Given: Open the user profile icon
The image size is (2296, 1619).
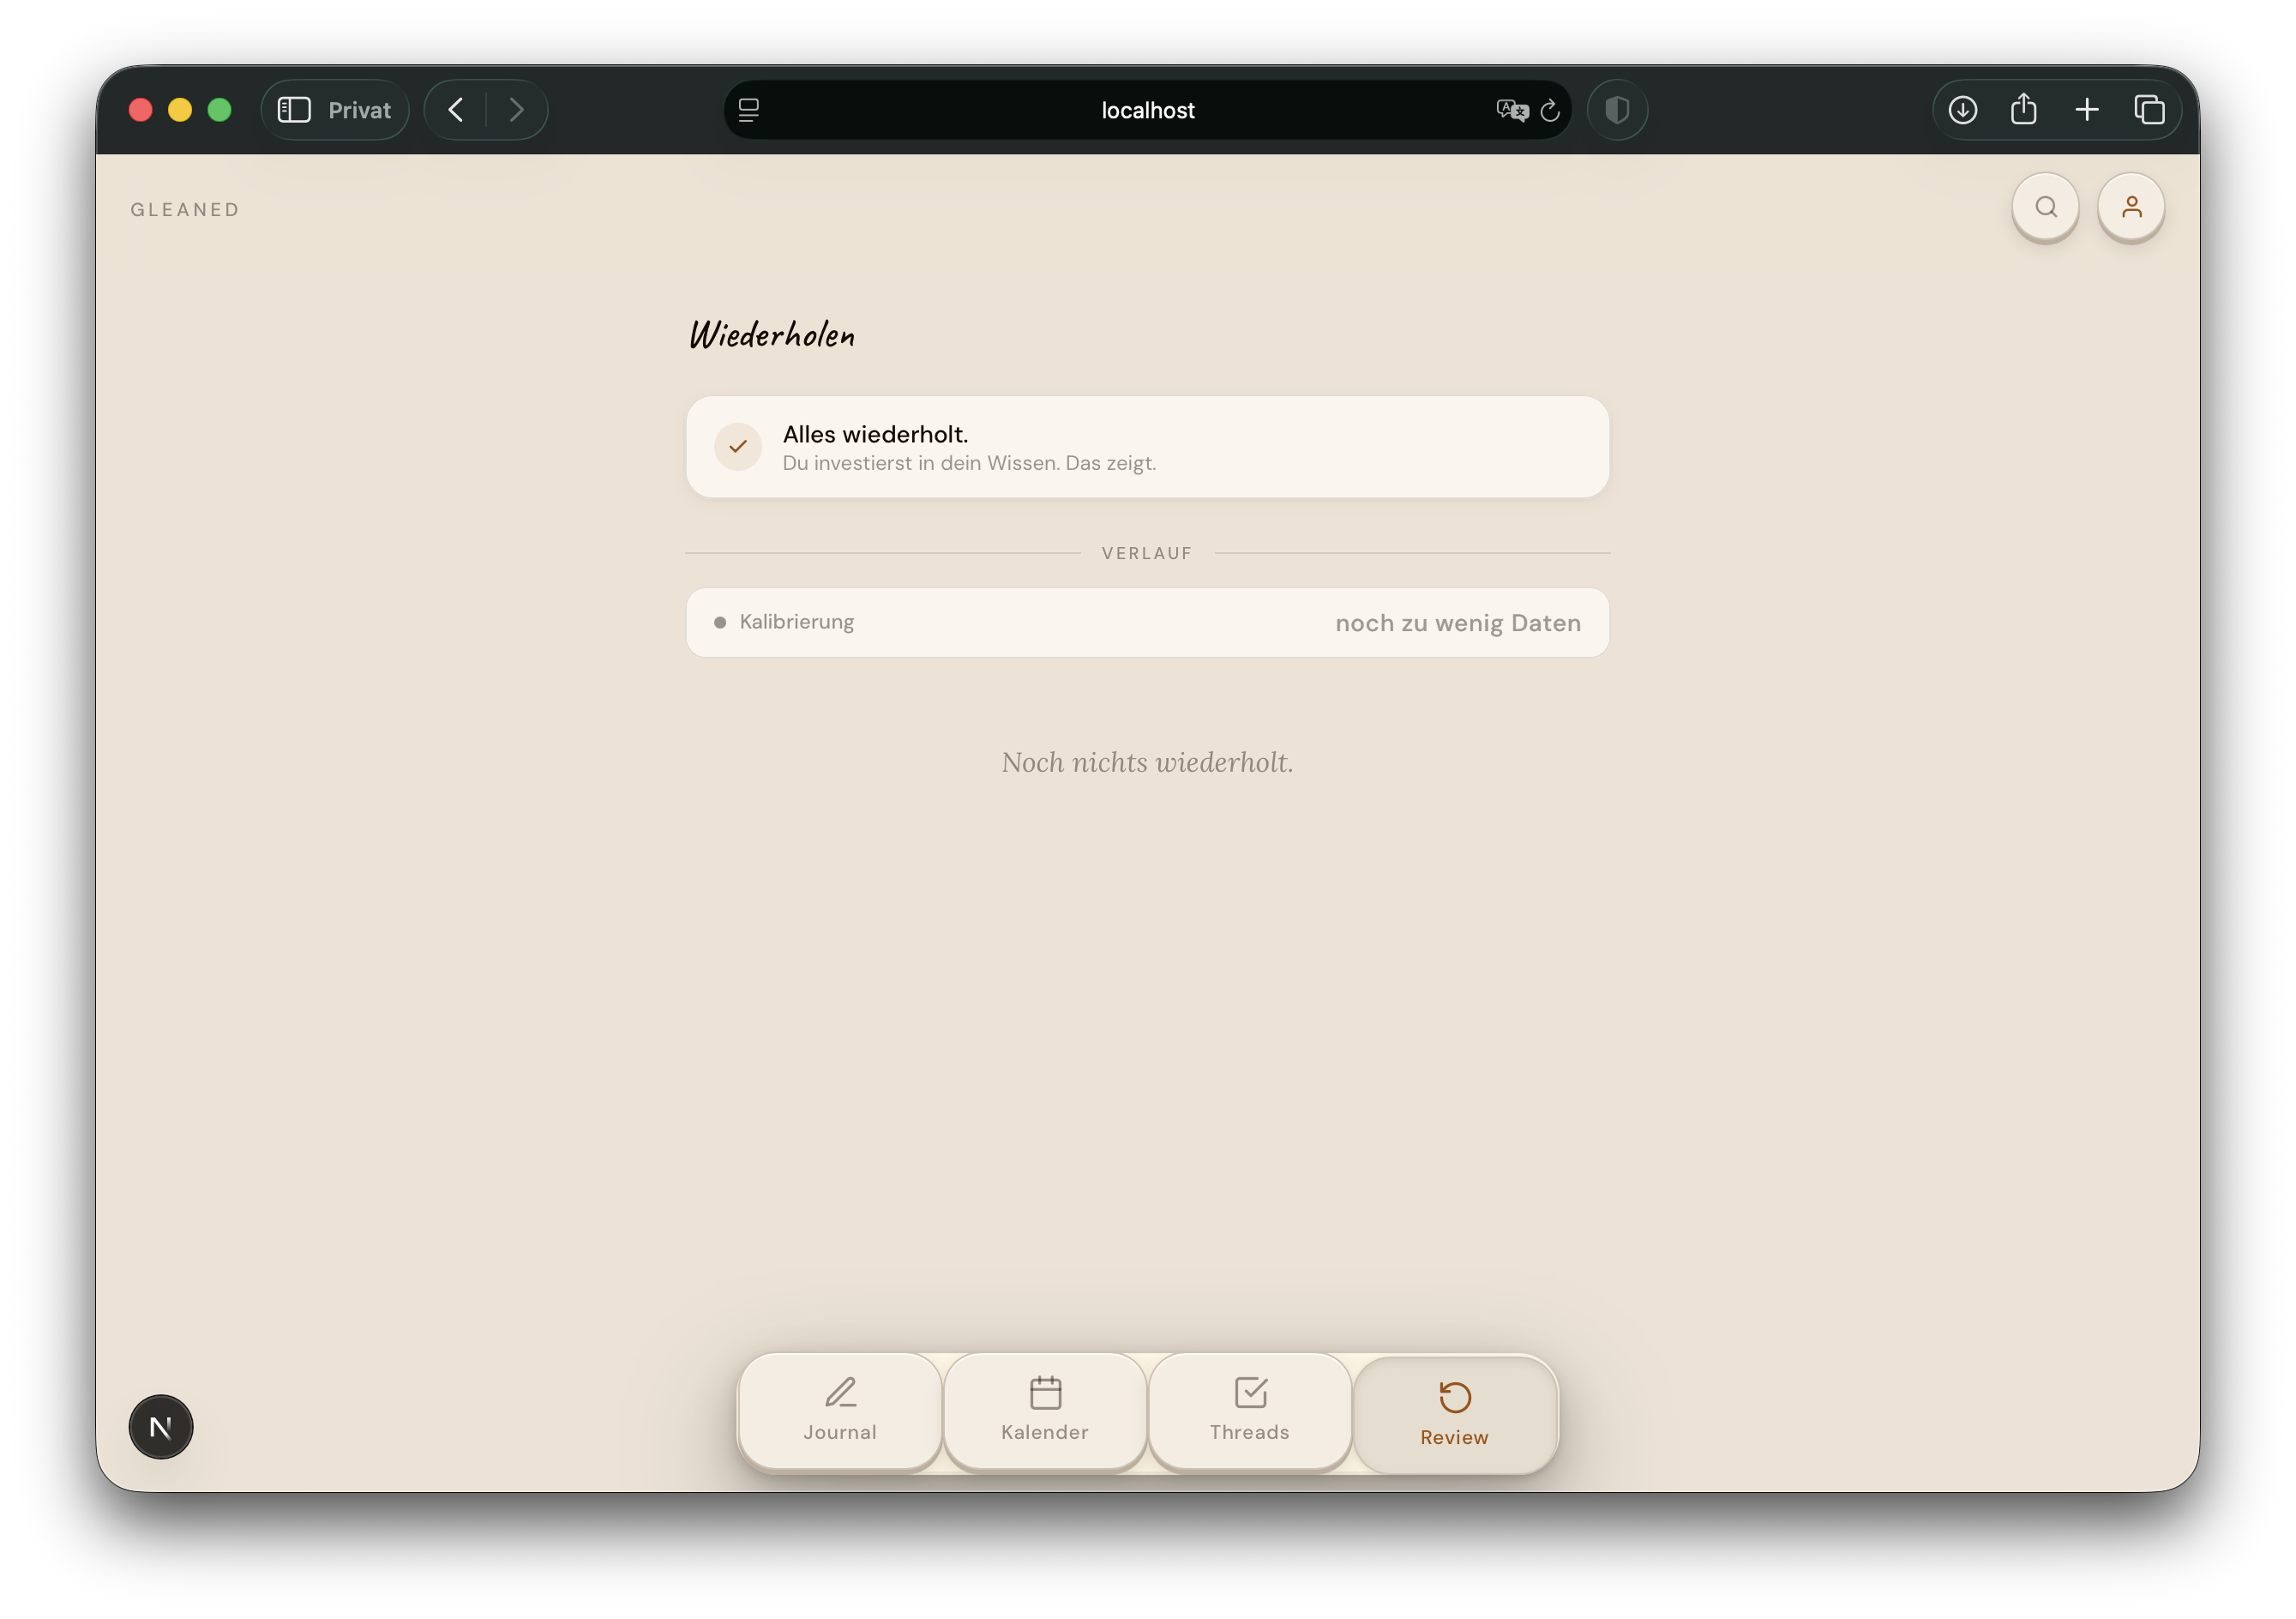Looking at the screenshot, I should [2131, 207].
